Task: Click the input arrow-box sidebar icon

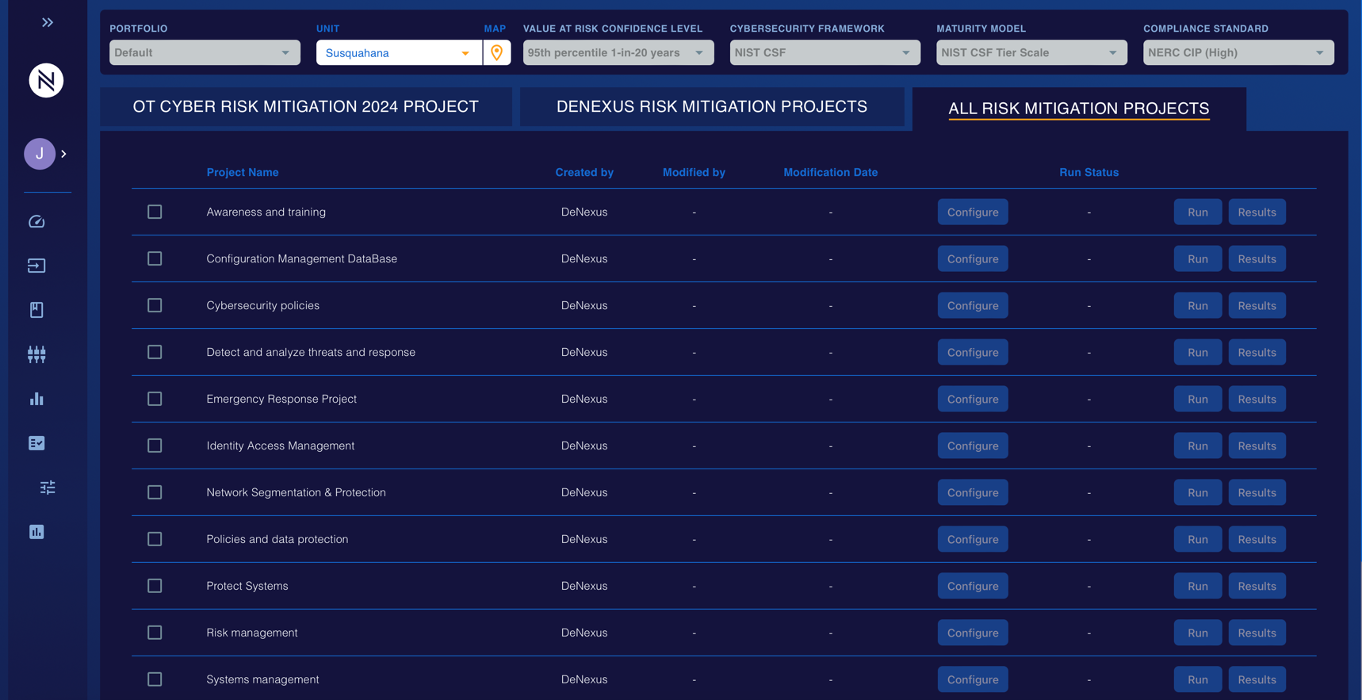Action: point(37,266)
